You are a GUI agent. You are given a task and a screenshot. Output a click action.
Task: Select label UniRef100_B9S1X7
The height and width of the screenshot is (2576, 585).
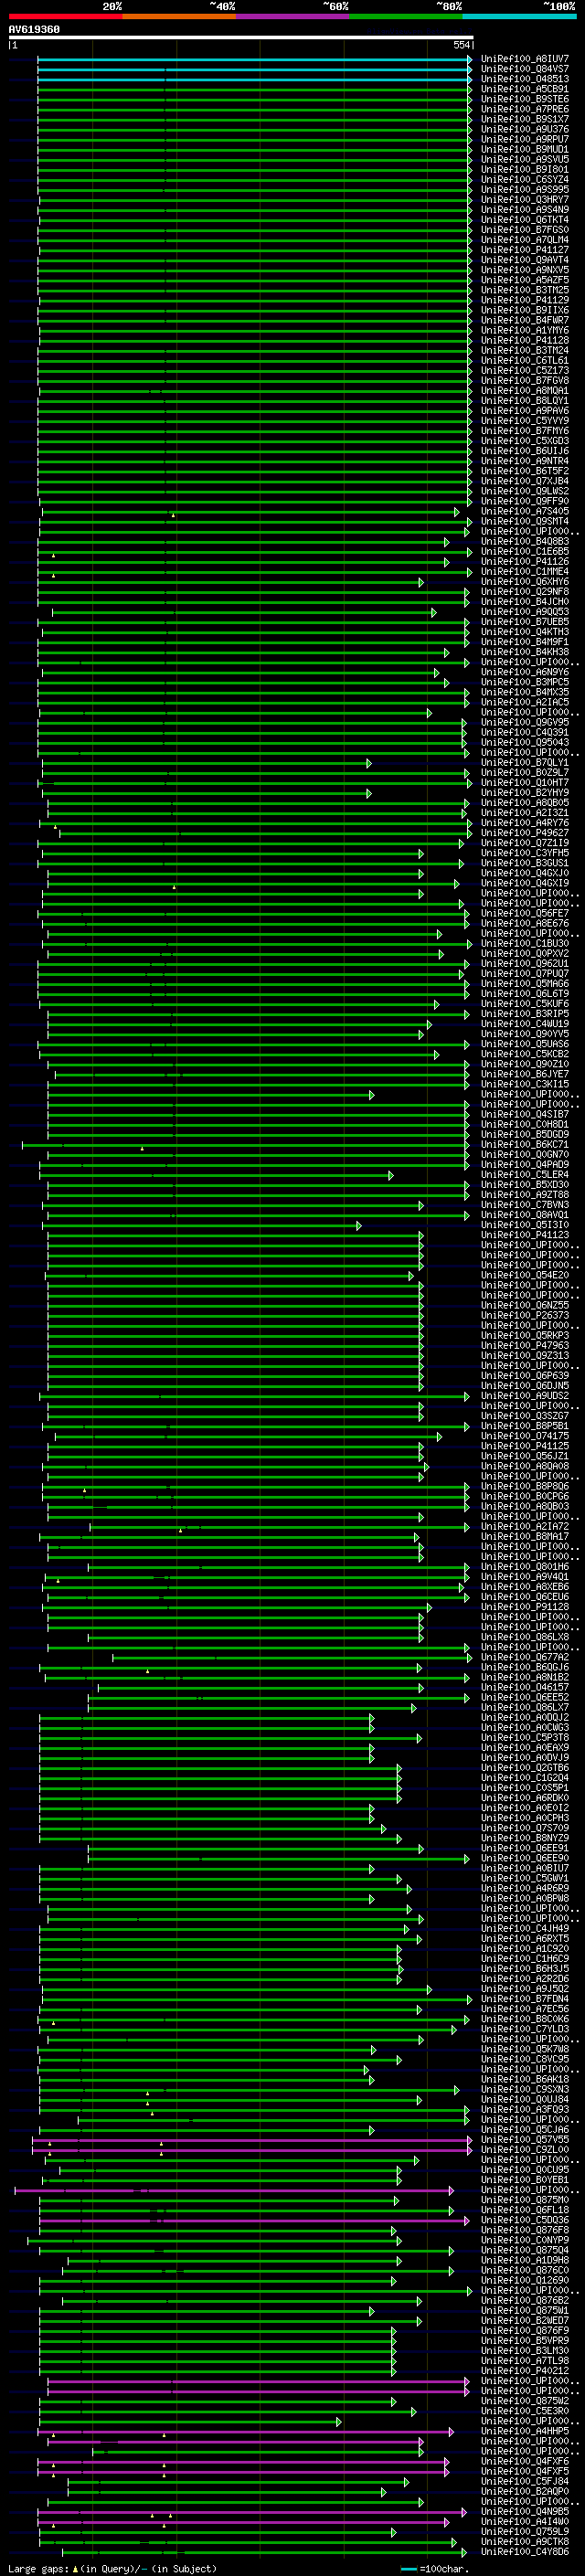[x=524, y=119]
